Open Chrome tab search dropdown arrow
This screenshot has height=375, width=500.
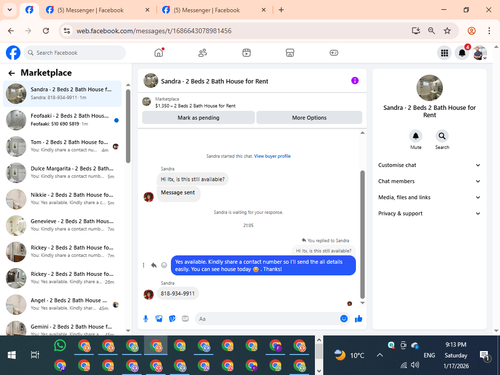pos(10,10)
